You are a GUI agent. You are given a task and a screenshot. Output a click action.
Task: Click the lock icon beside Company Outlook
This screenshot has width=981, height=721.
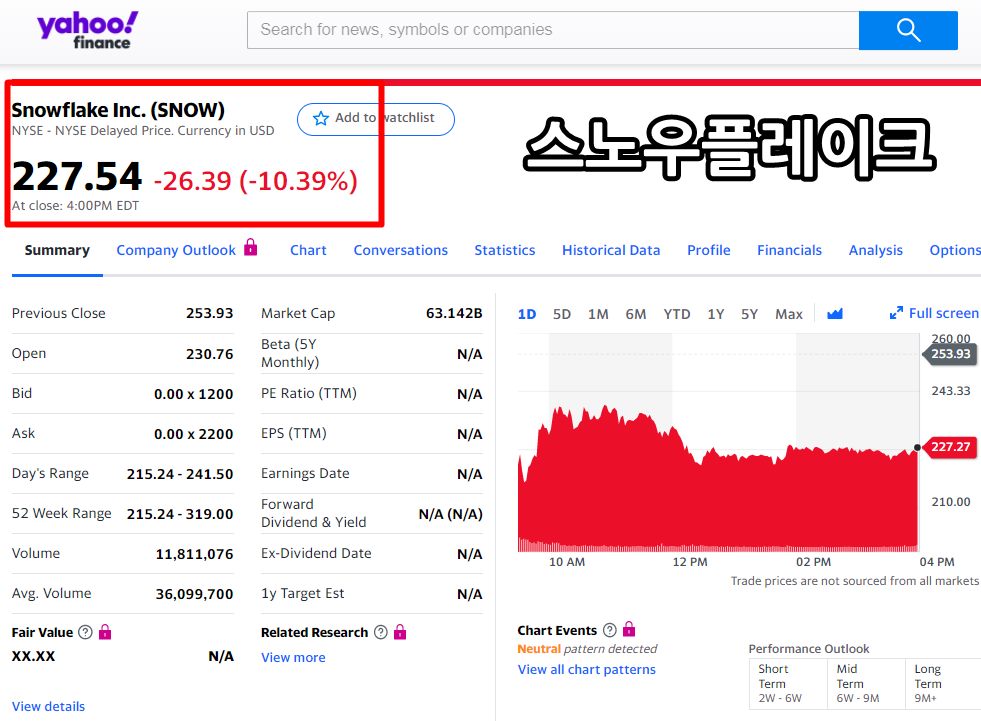[x=250, y=247]
